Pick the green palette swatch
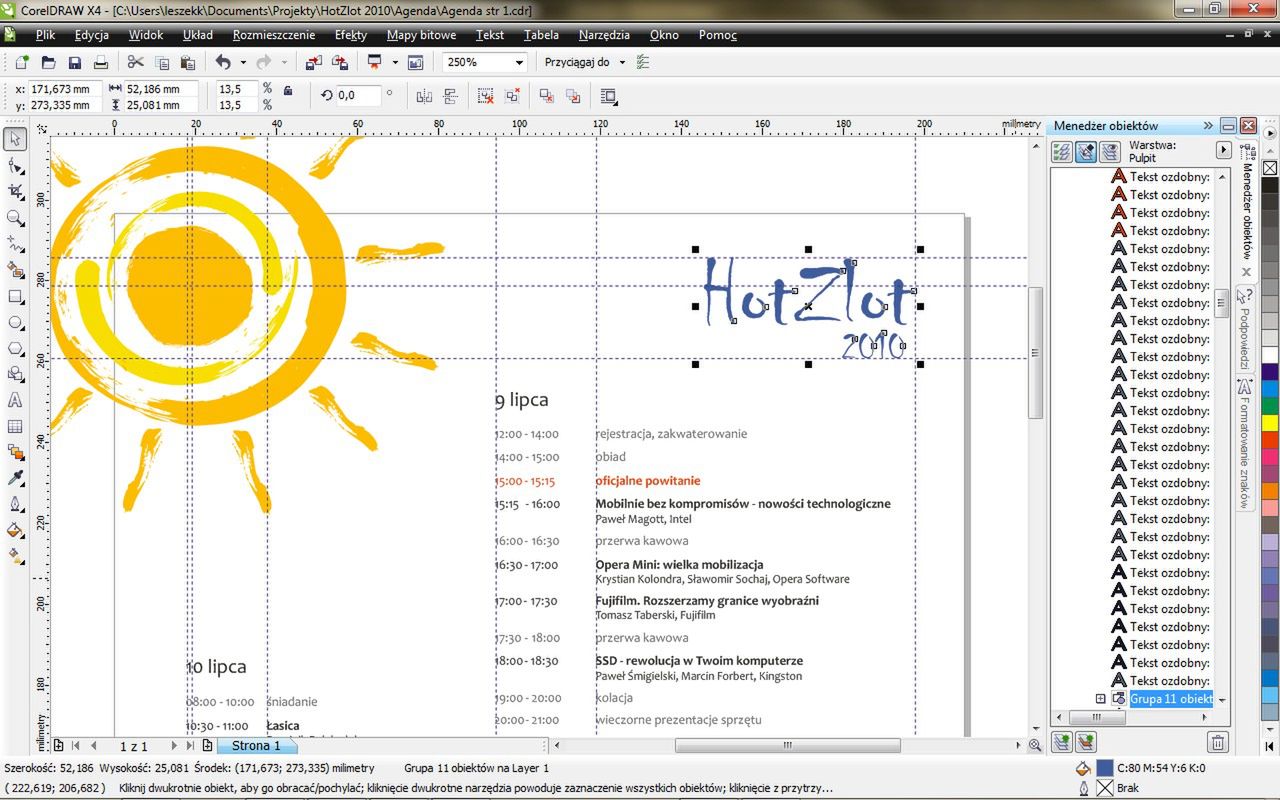Image resolution: width=1280 pixels, height=800 pixels. point(1270,405)
